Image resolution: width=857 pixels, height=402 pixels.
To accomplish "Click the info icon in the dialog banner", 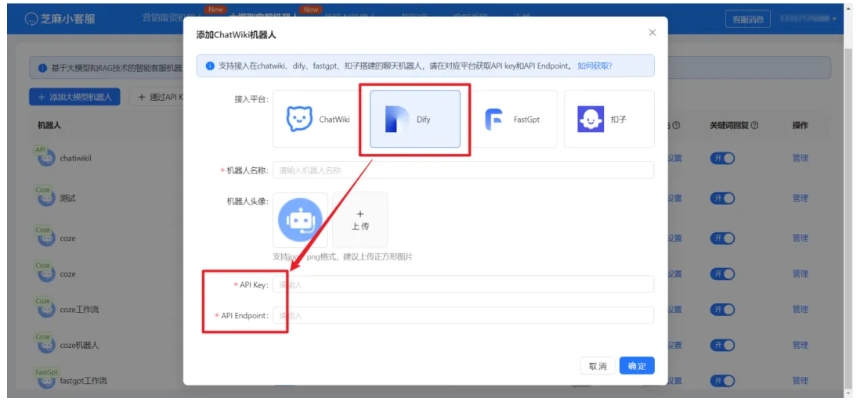I will click(210, 66).
